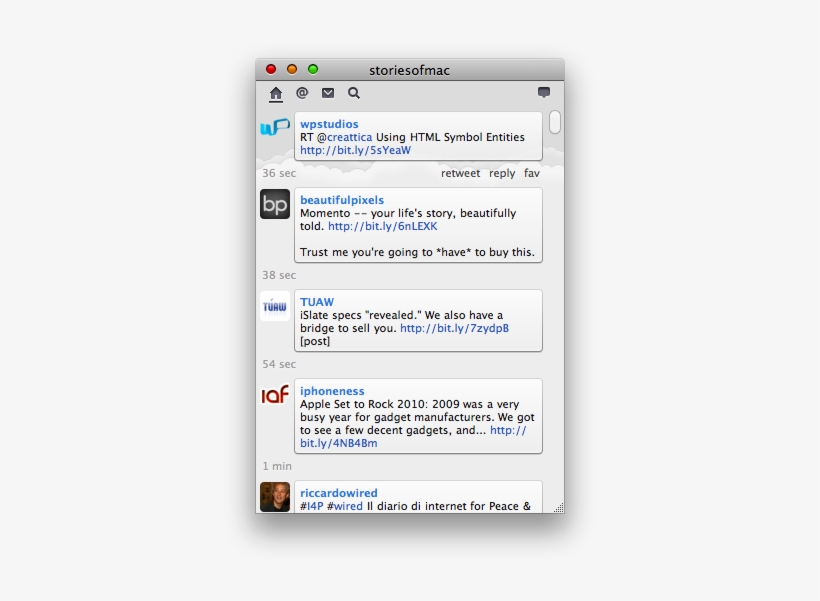This screenshot has height=601, width=820.
Task: Compose a tweet with the speech bubble icon
Action: pos(542,92)
